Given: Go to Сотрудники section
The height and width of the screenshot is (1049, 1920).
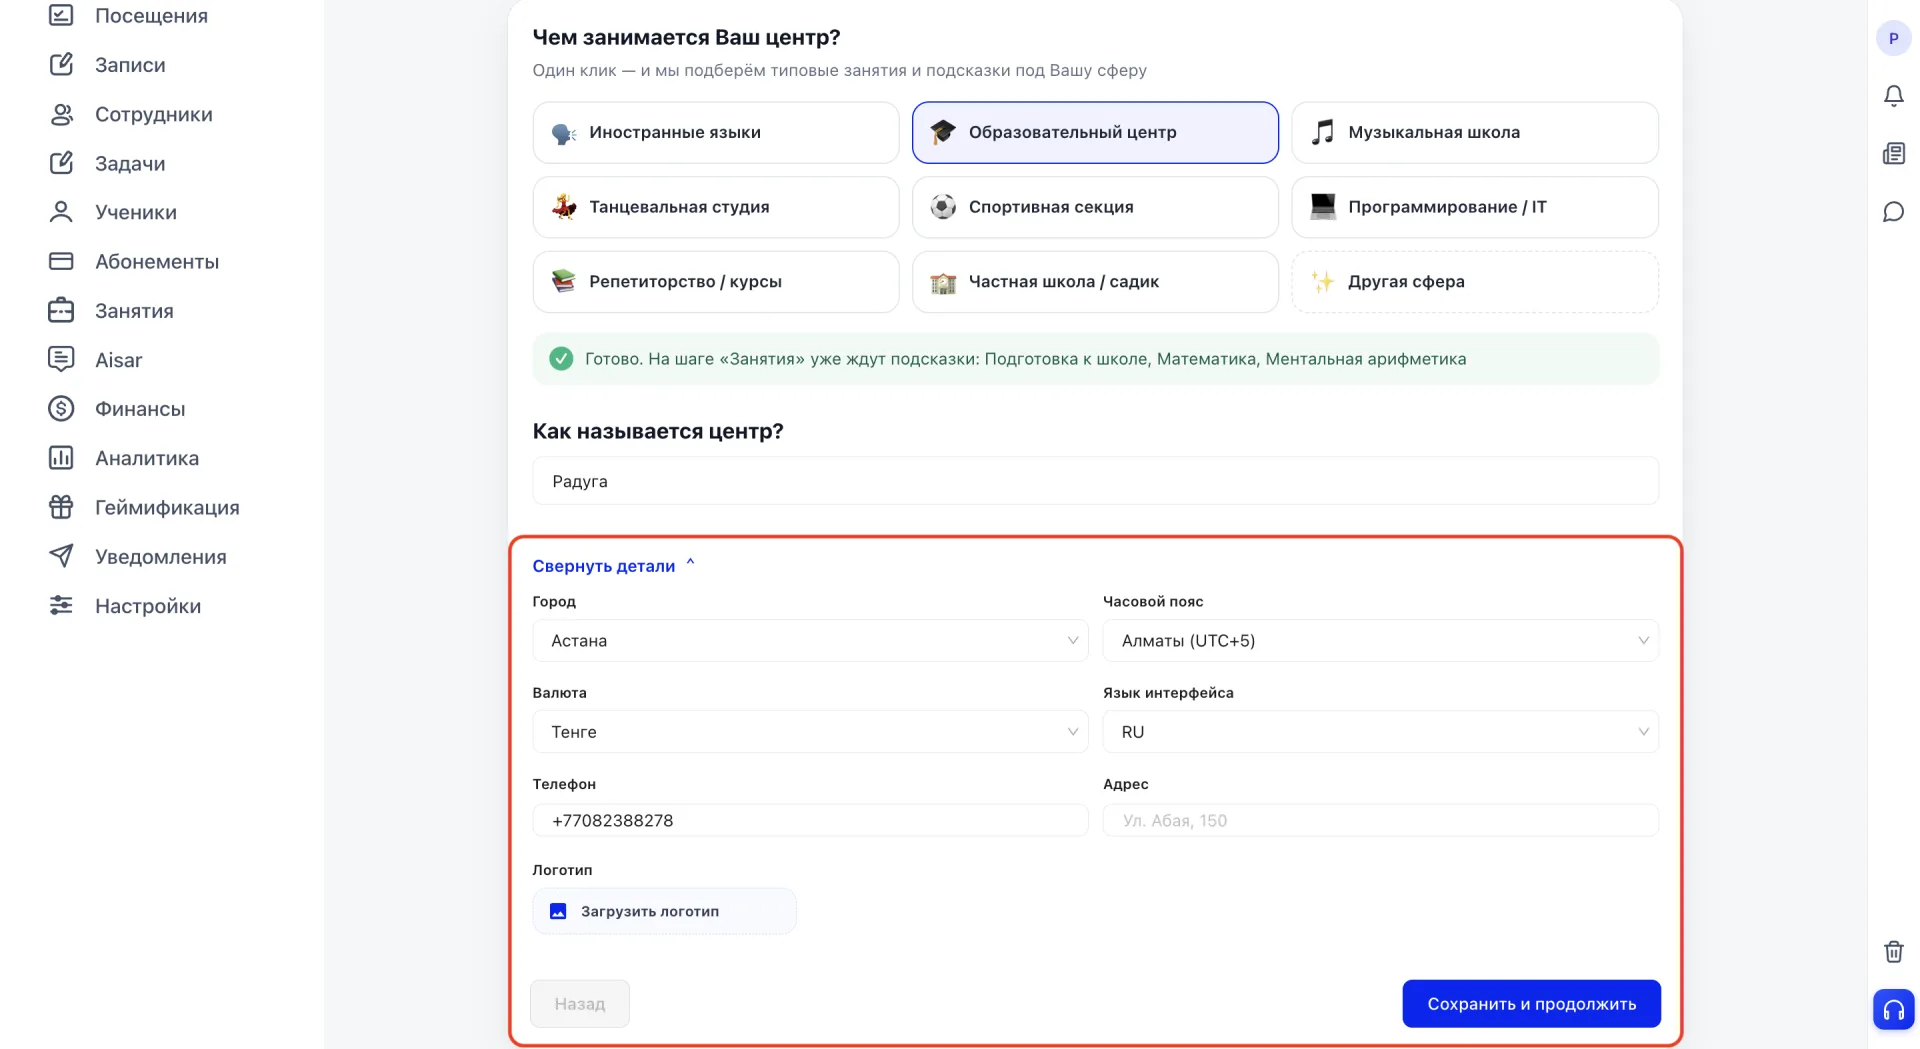Looking at the screenshot, I should click(x=154, y=114).
